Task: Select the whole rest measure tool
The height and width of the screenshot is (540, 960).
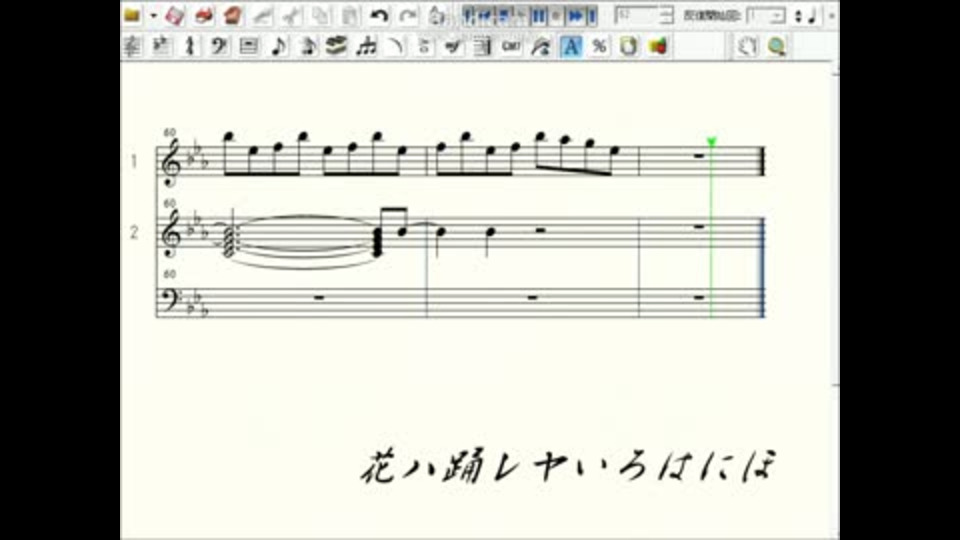Action: tap(248, 46)
